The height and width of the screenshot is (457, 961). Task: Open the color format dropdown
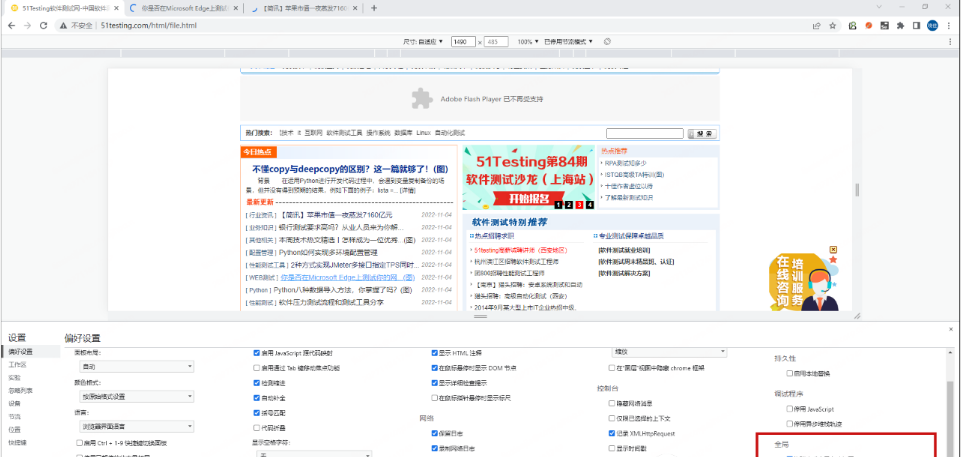[137, 396]
